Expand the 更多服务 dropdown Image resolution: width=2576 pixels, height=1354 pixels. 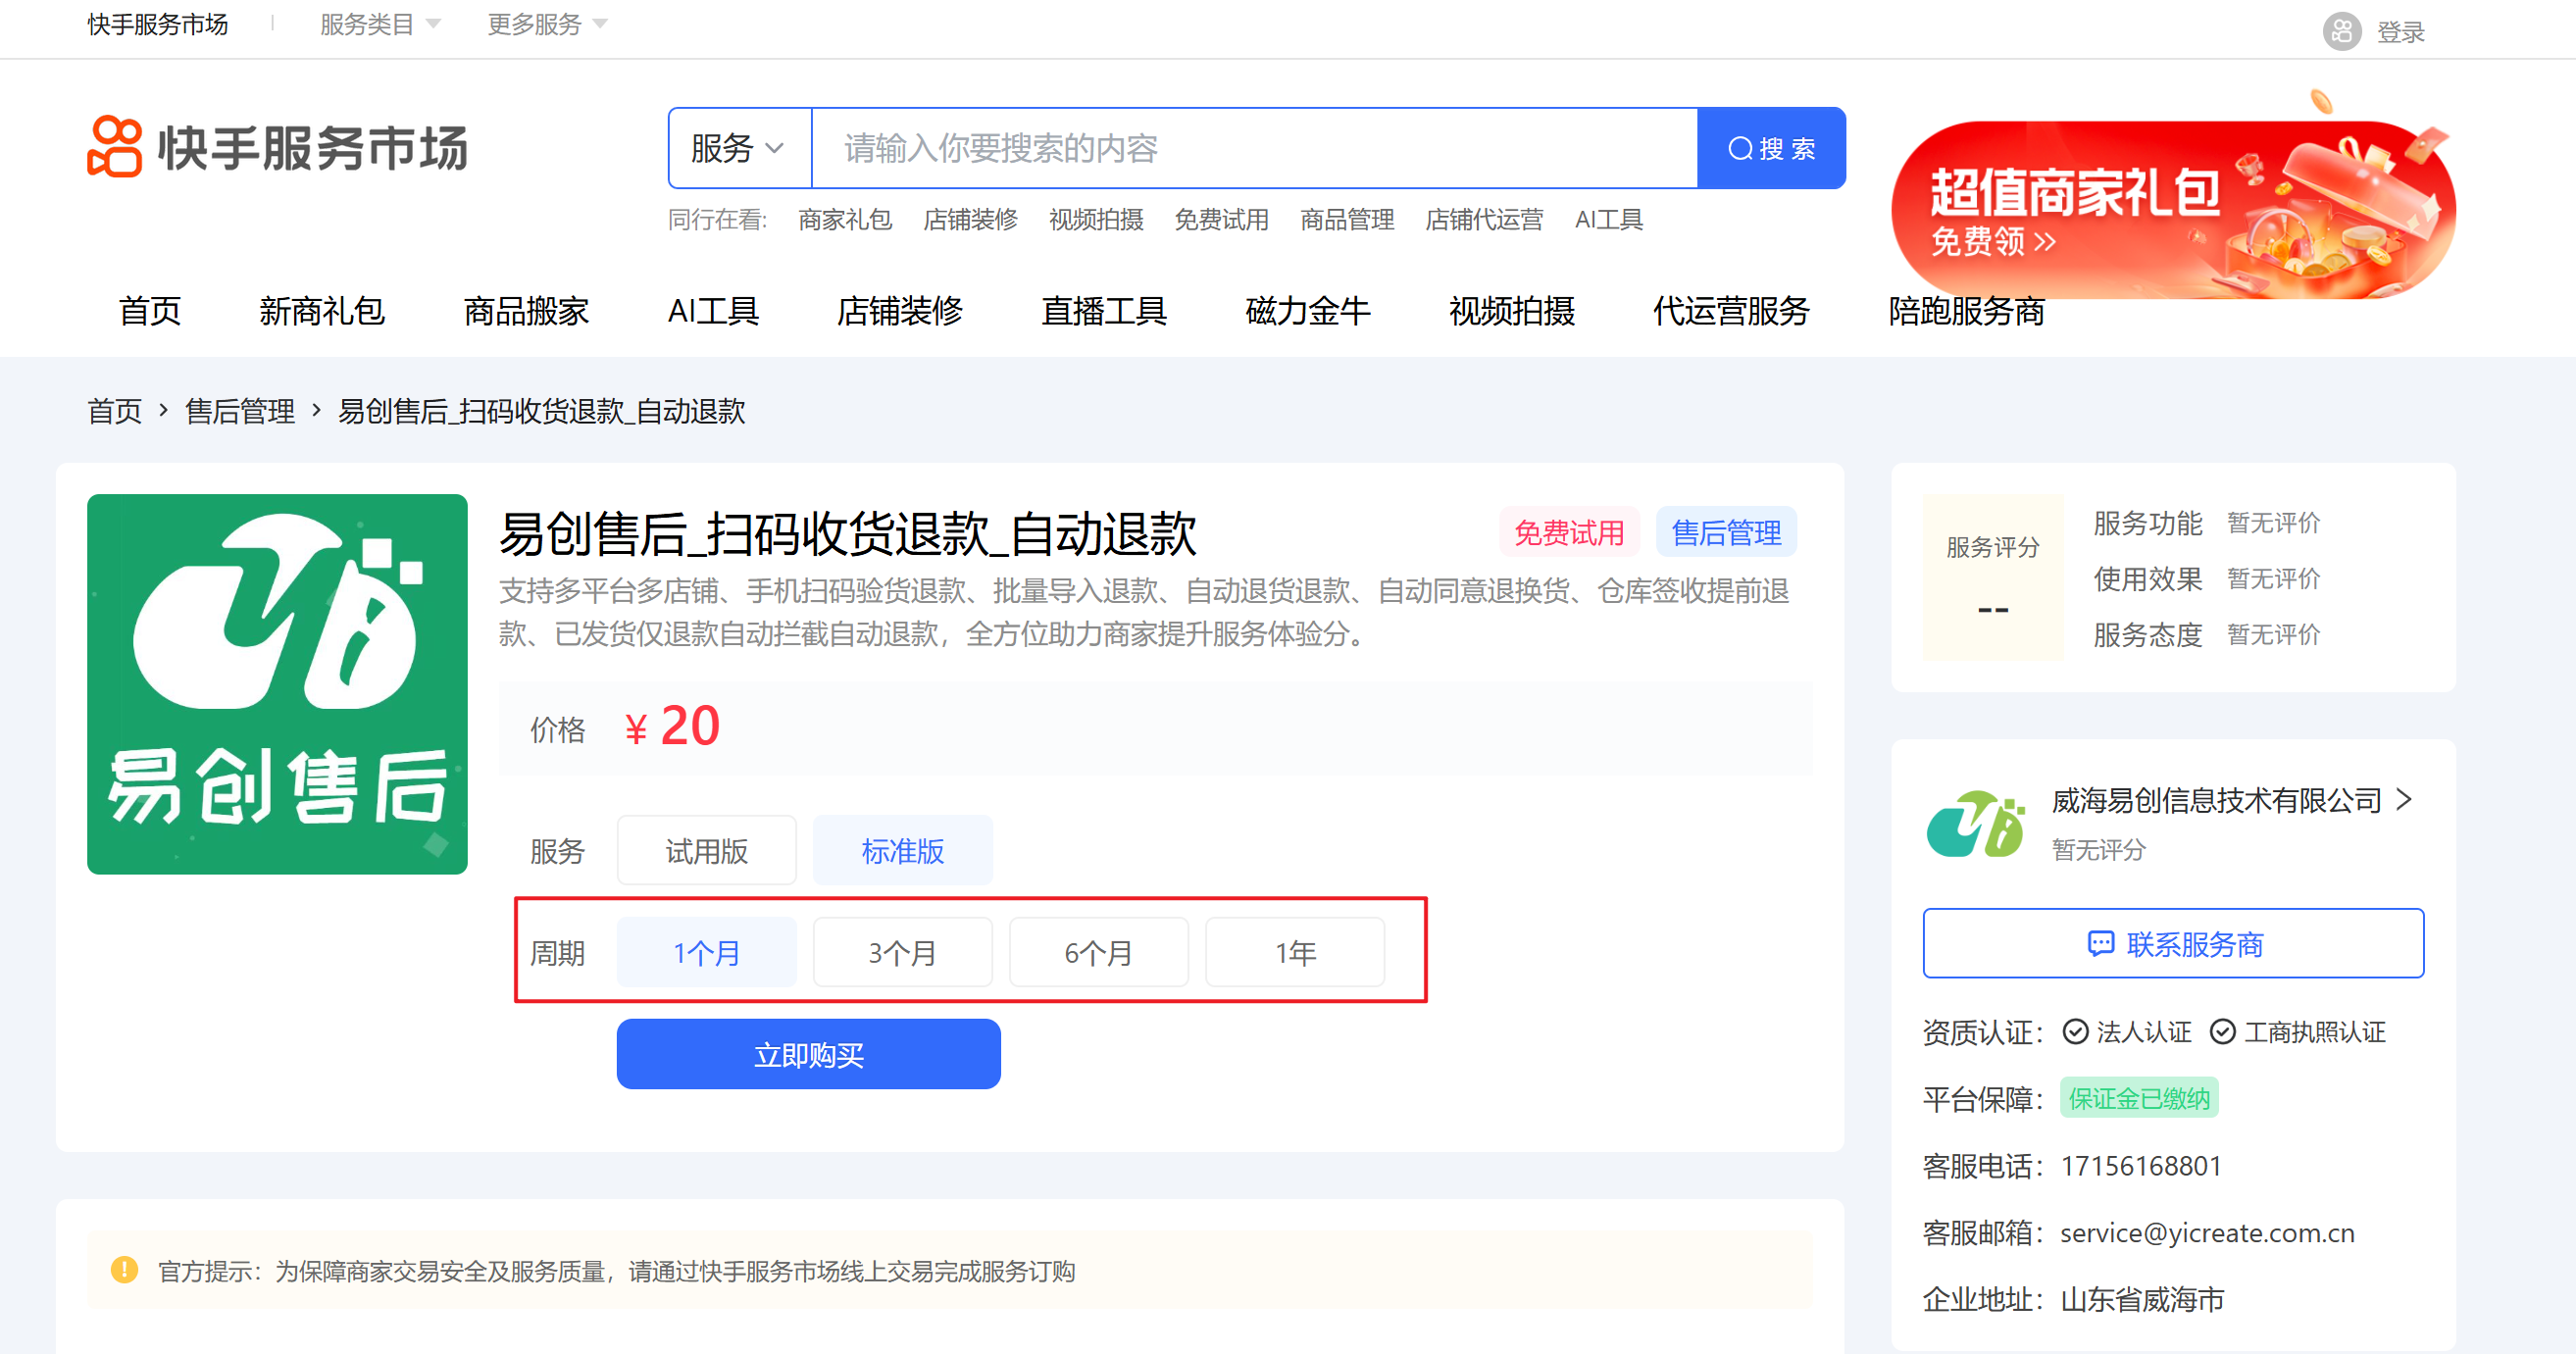click(x=546, y=24)
